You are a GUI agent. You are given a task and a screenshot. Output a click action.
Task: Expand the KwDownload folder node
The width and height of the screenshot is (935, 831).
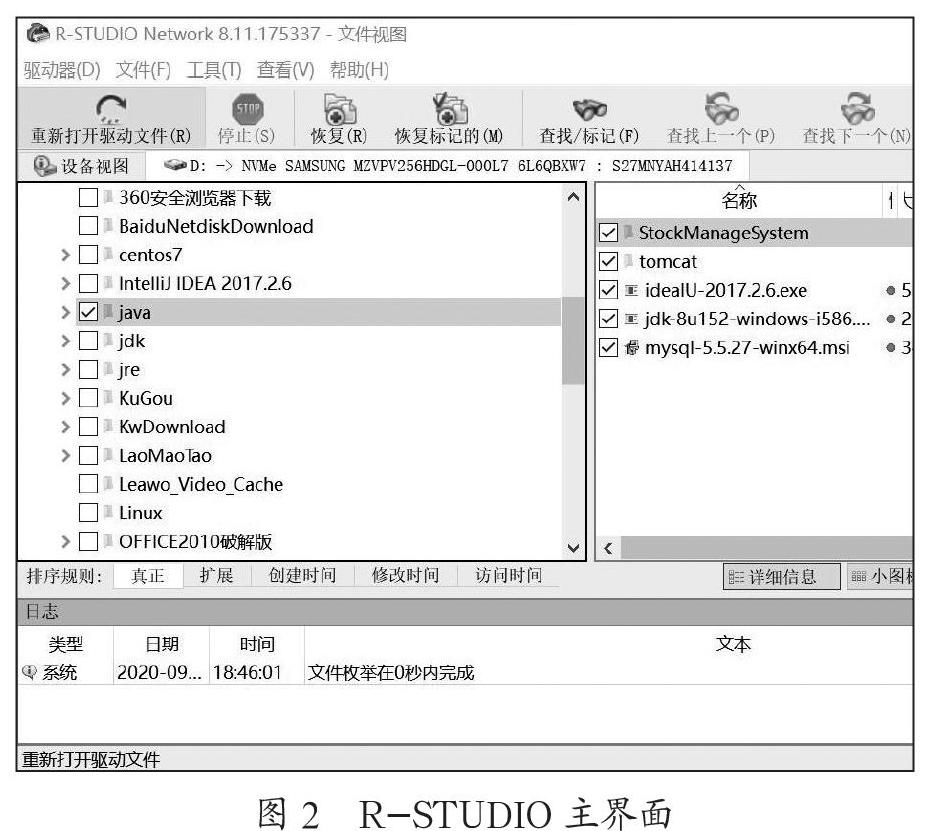pyautogui.click(x=66, y=426)
